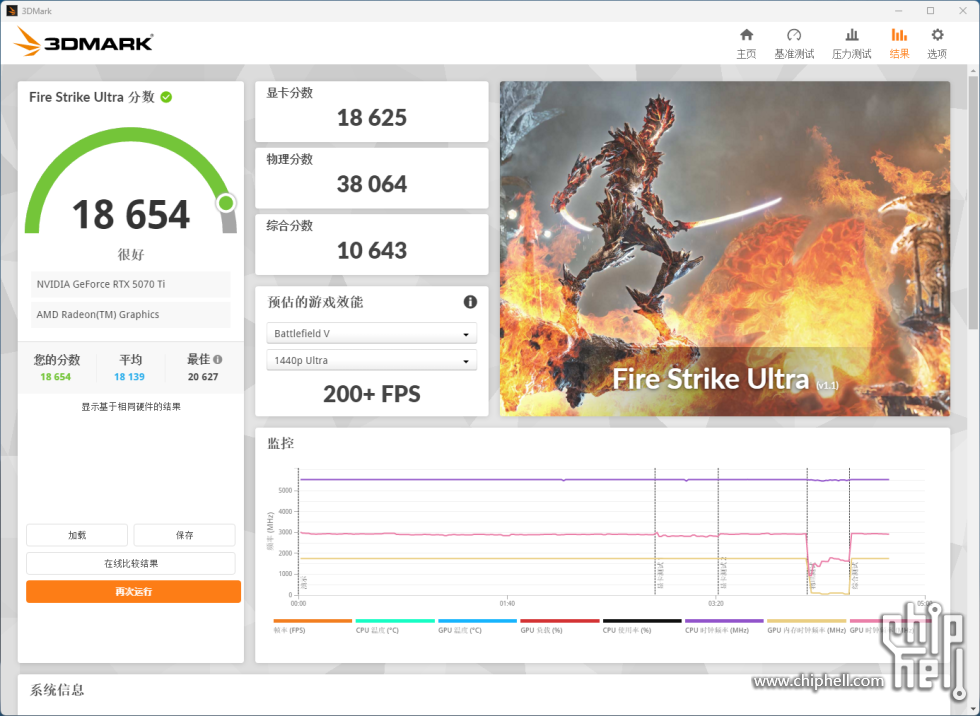Image resolution: width=980 pixels, height=716 pixels.
Task: Toggle CPU 温度 (°C) teal legend line
Action: point(394,626)
